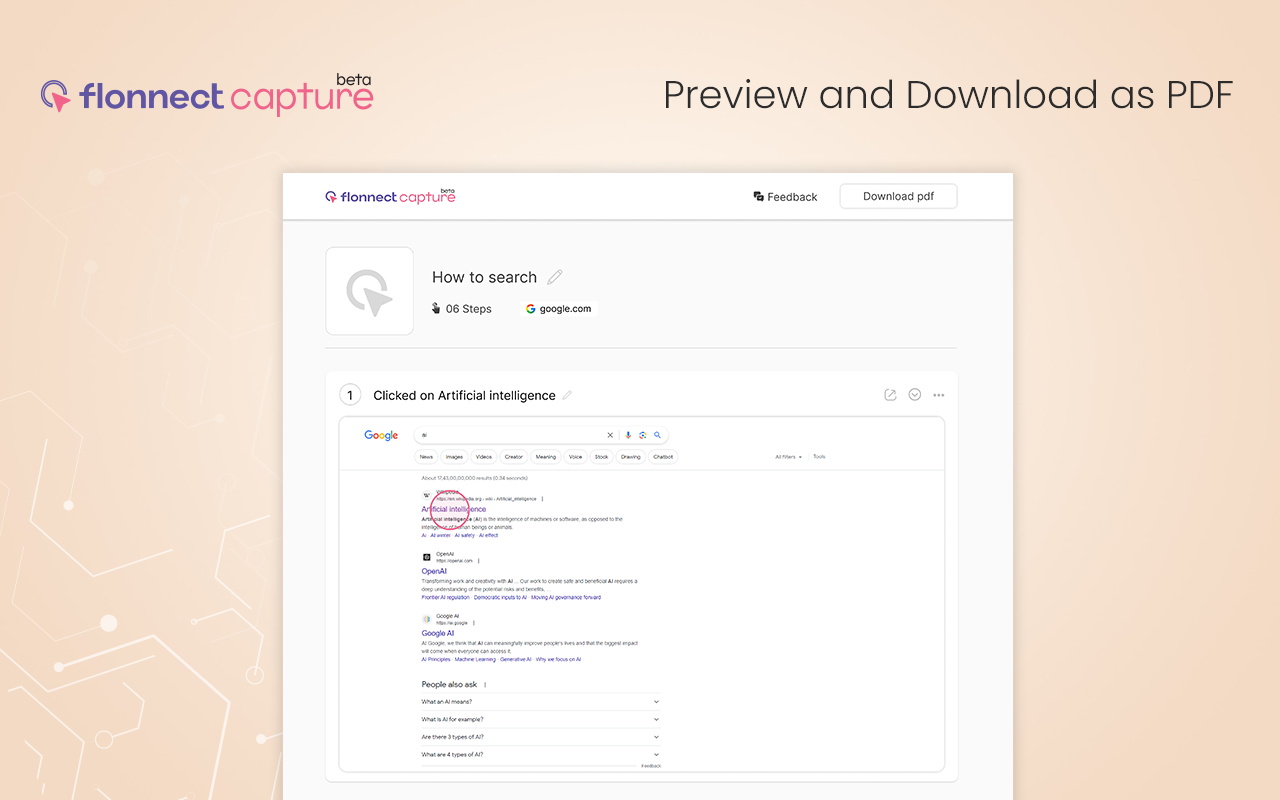Click the magnifier search icon in the search box
The height and width of the screenshot is (800, 1280).
click(657, 435)
